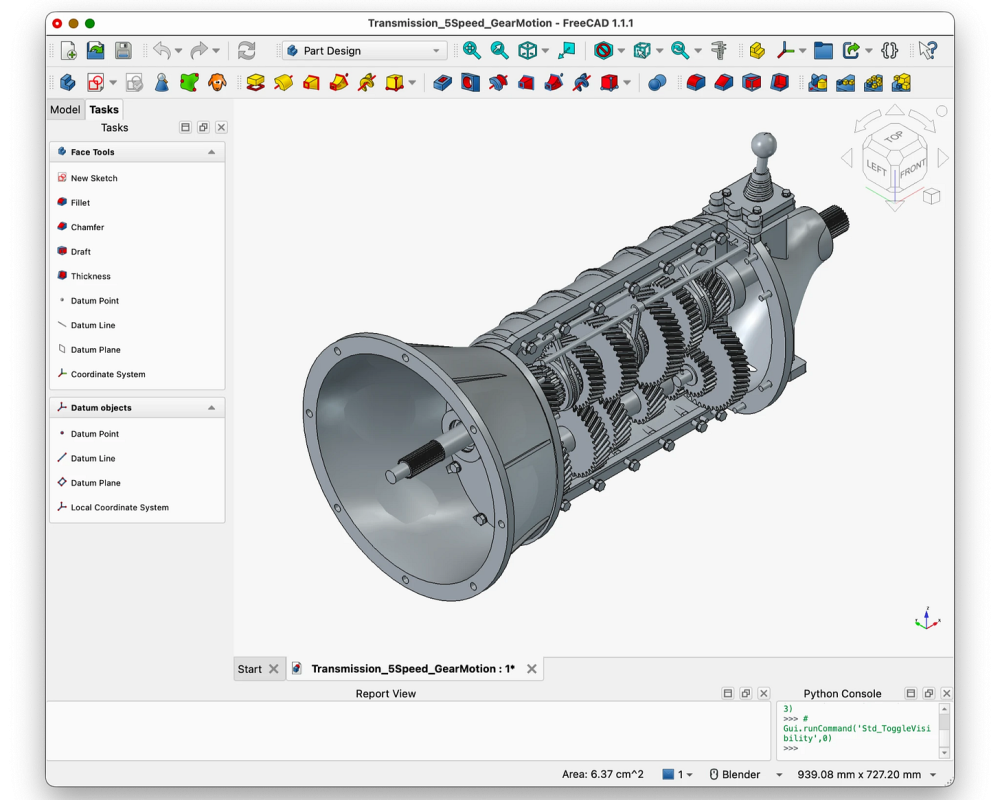
Task: Click the Python Console vertical scrollbar
Action: coord(945,731)
